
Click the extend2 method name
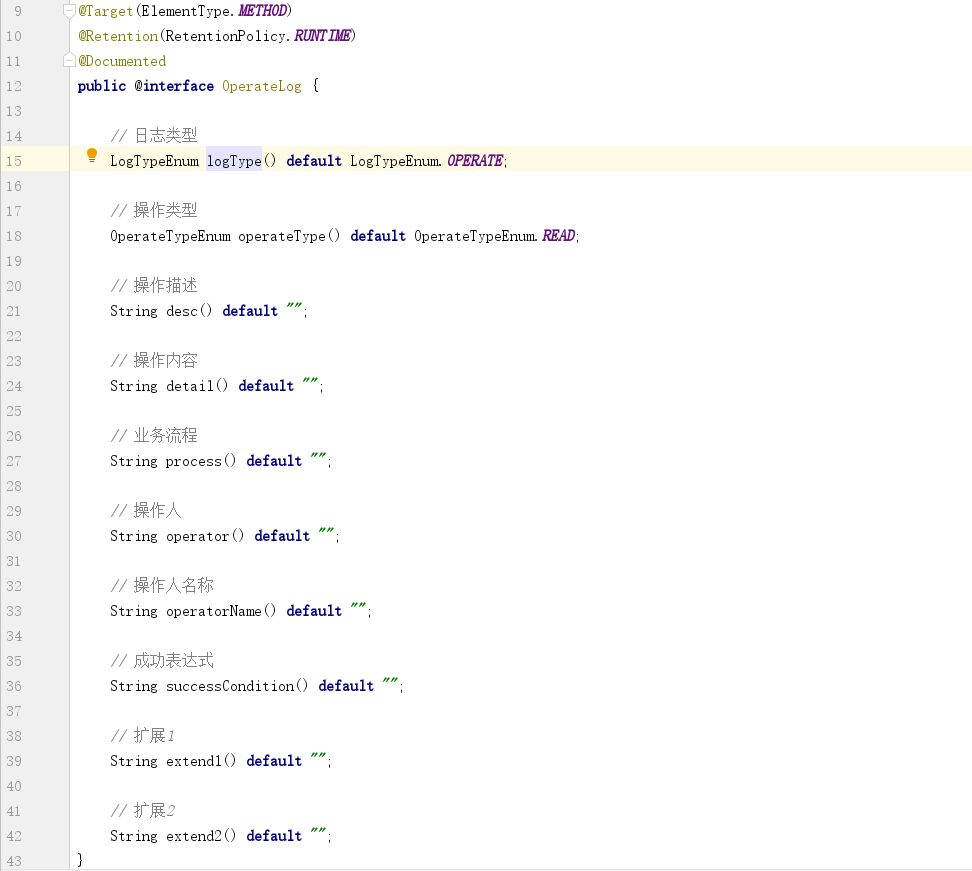(x=194, y=836)
